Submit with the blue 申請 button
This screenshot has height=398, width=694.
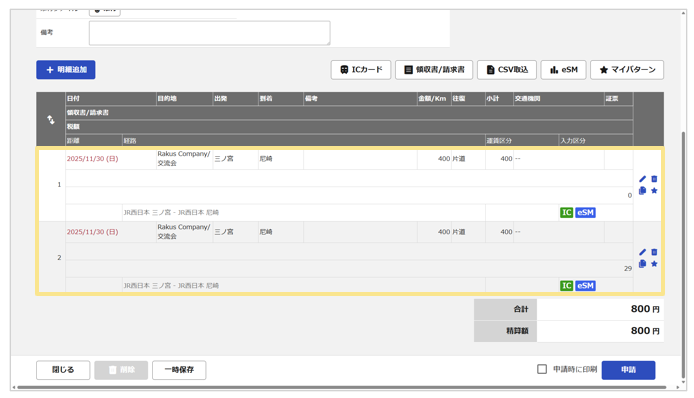(x=628, y=370)
